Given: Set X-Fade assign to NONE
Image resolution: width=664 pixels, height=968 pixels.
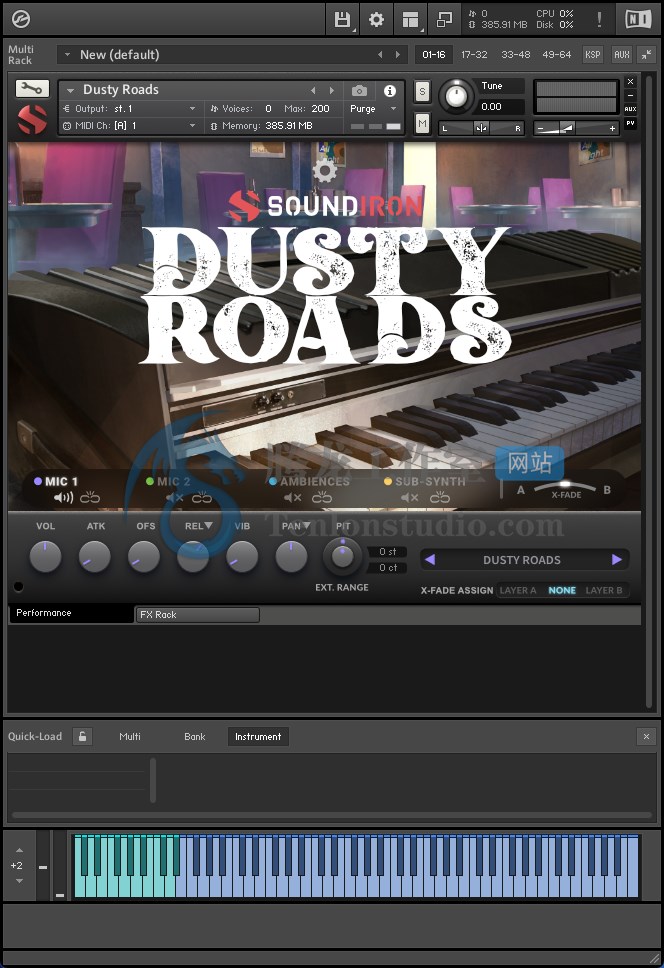Looking at the screenshot, I should pyautogui.click(x=562, y=590).
